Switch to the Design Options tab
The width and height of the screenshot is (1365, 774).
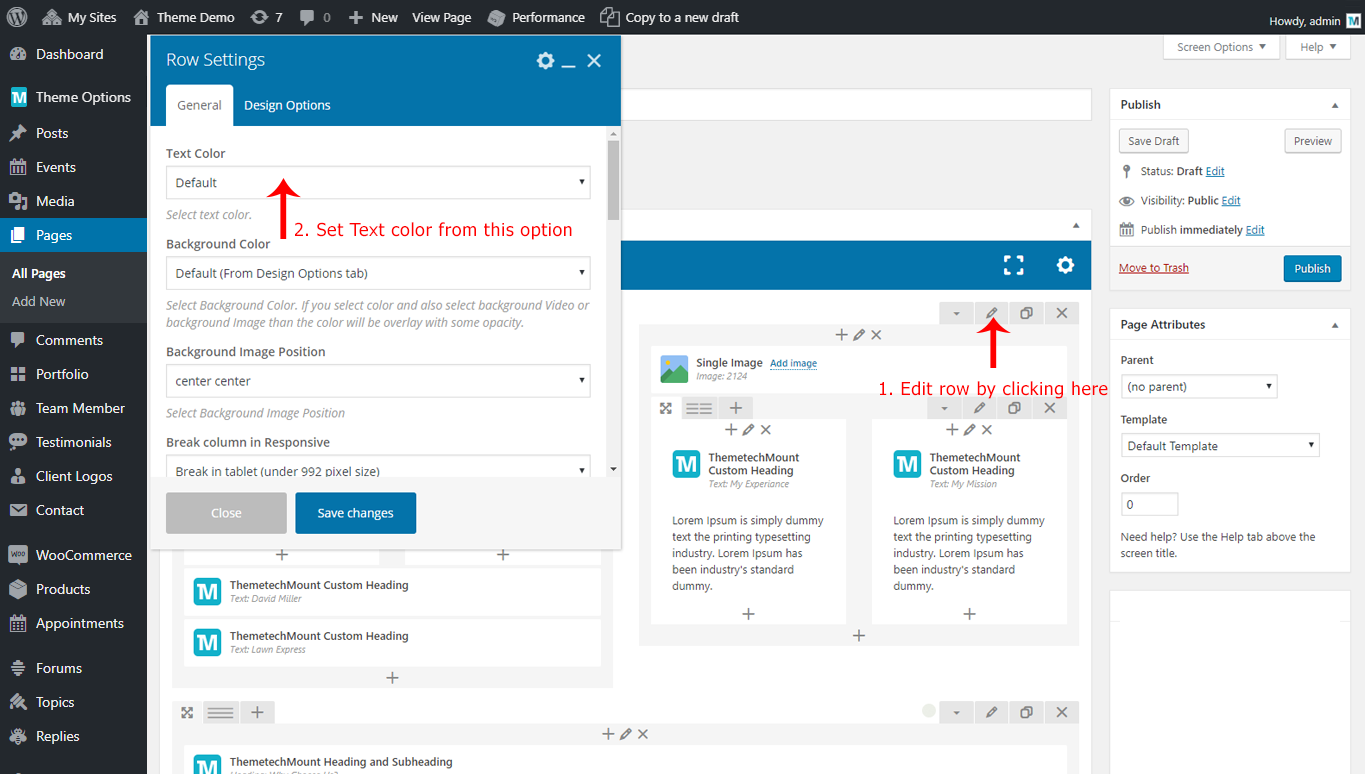(x=287, y=105)
